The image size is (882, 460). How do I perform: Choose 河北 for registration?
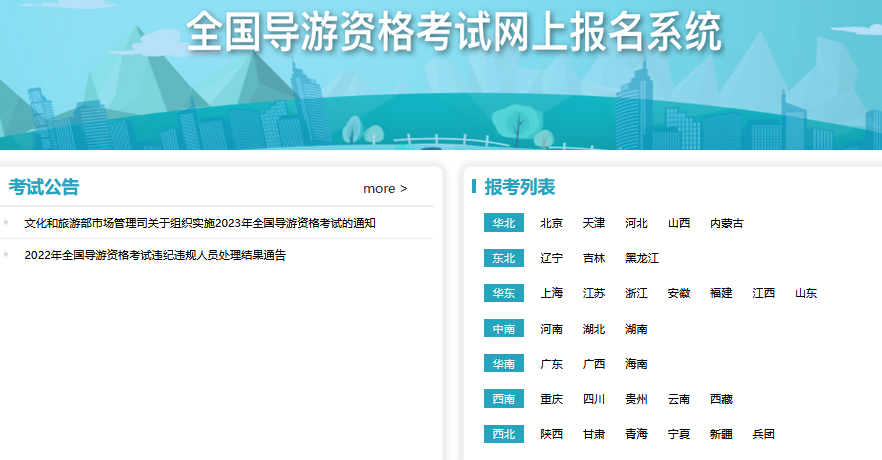pyautogui.click(x=636, y=223)
